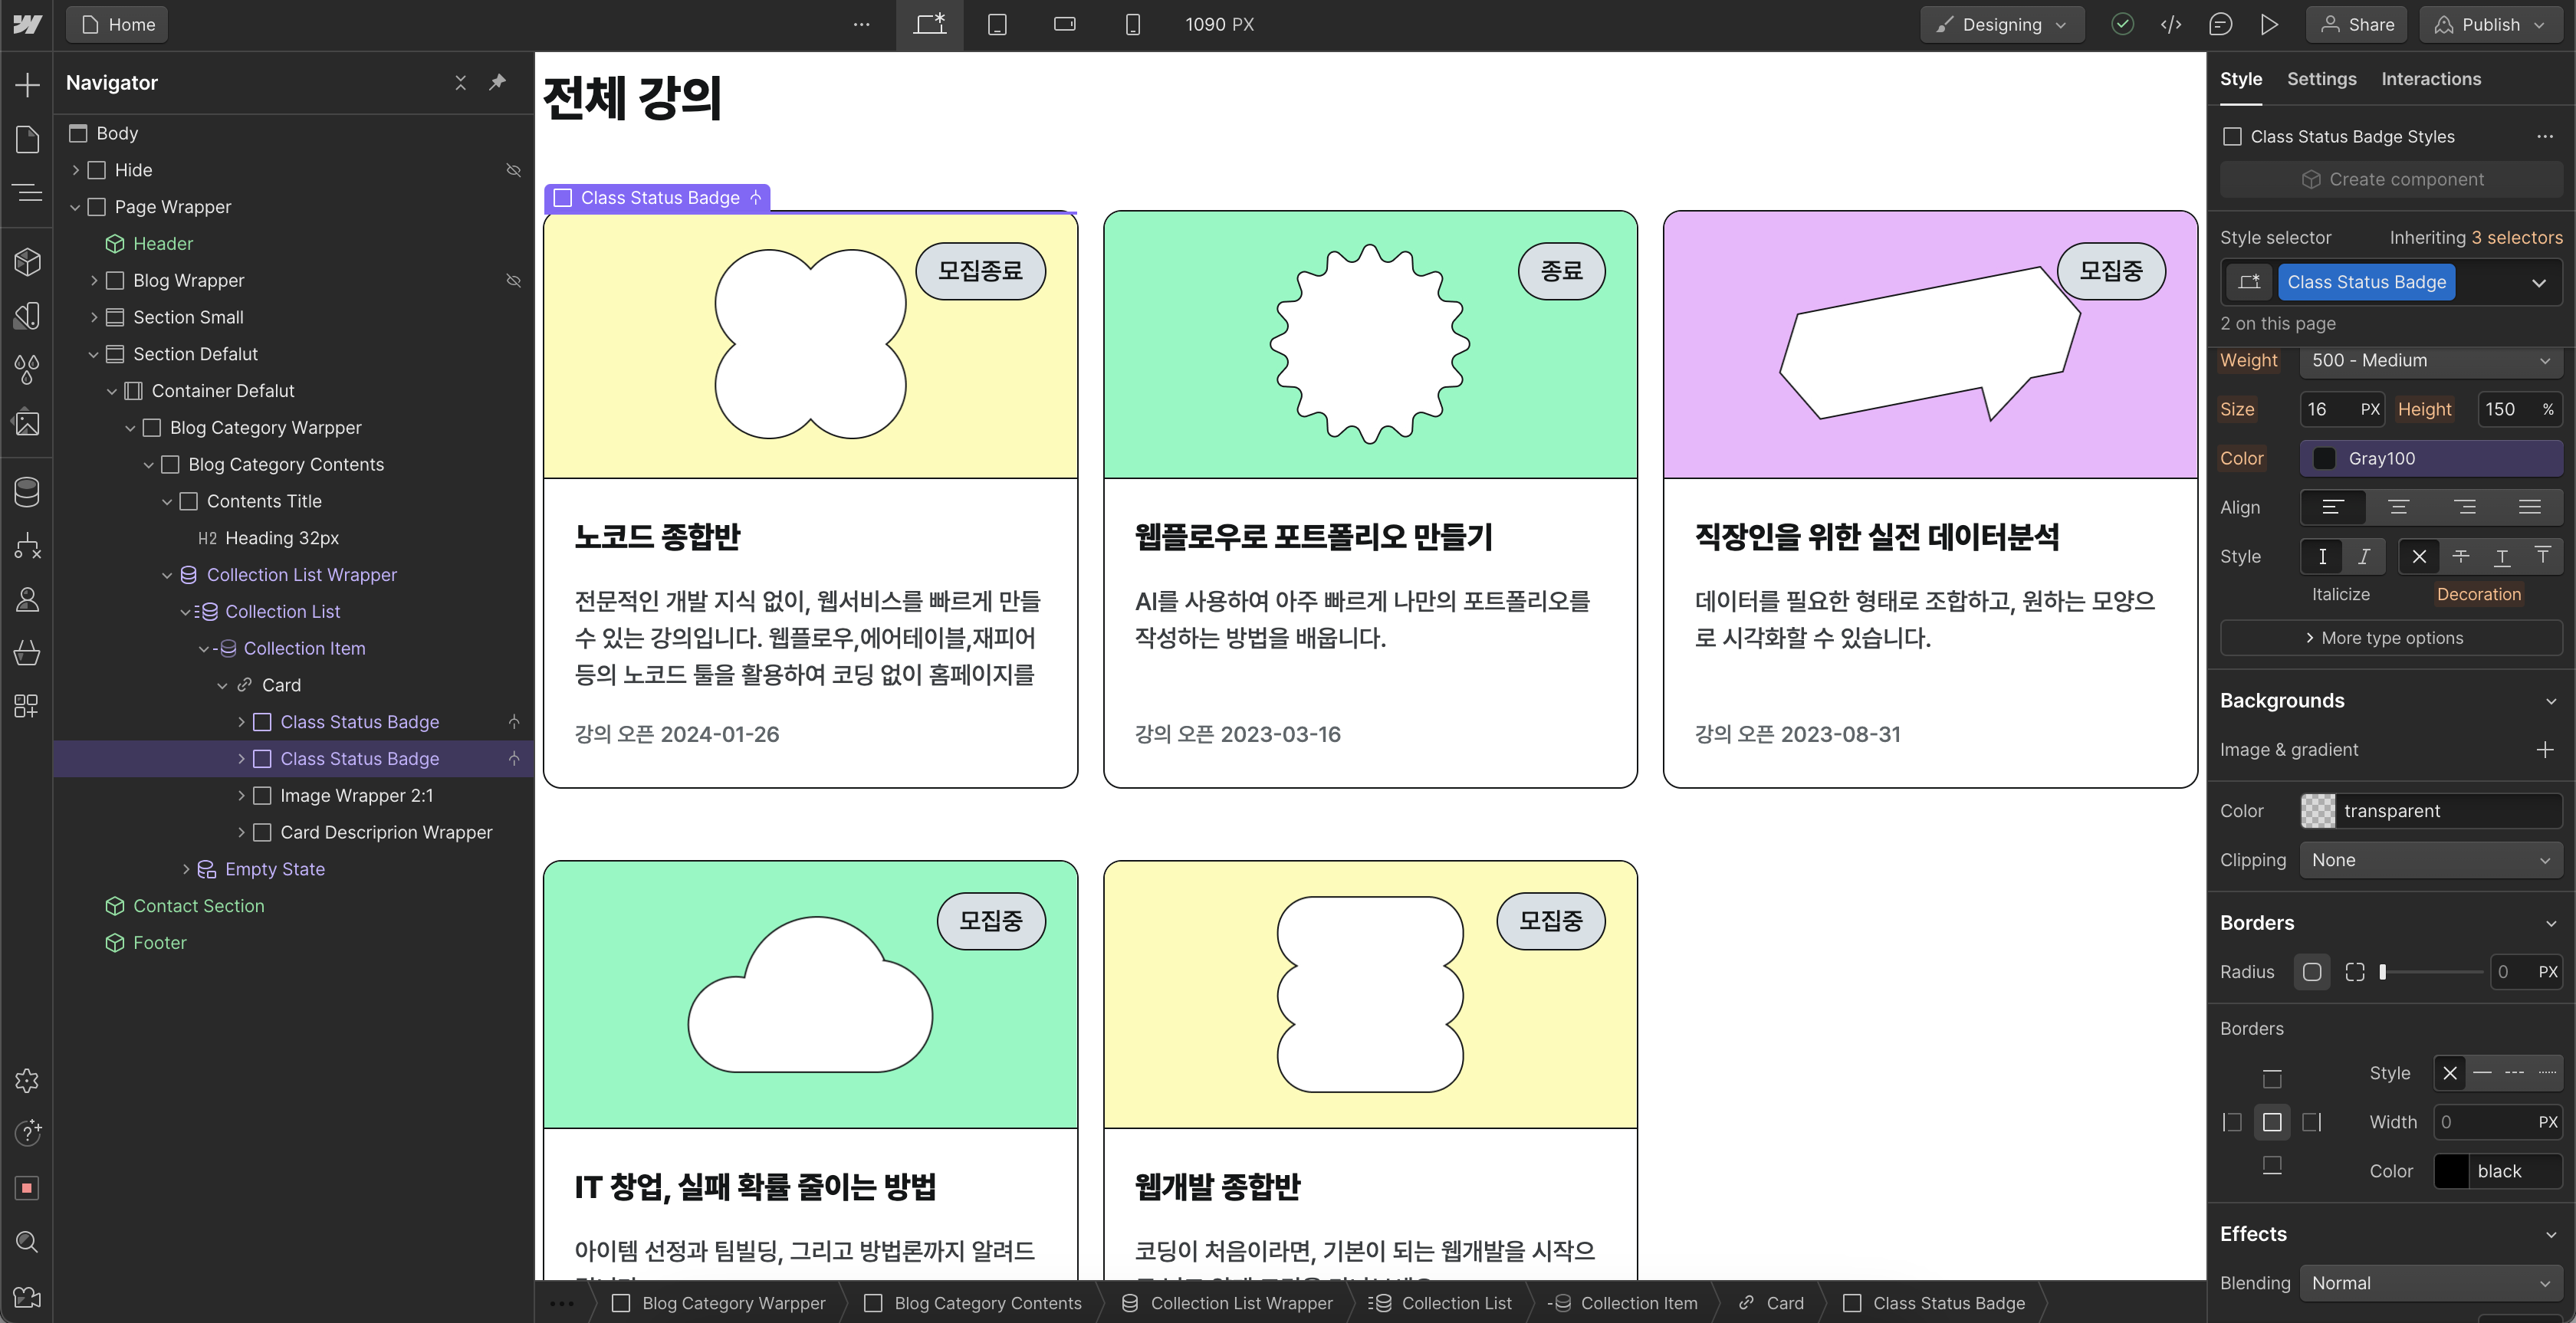
Task: Open the comments panel
Action: pos(2220,24)
